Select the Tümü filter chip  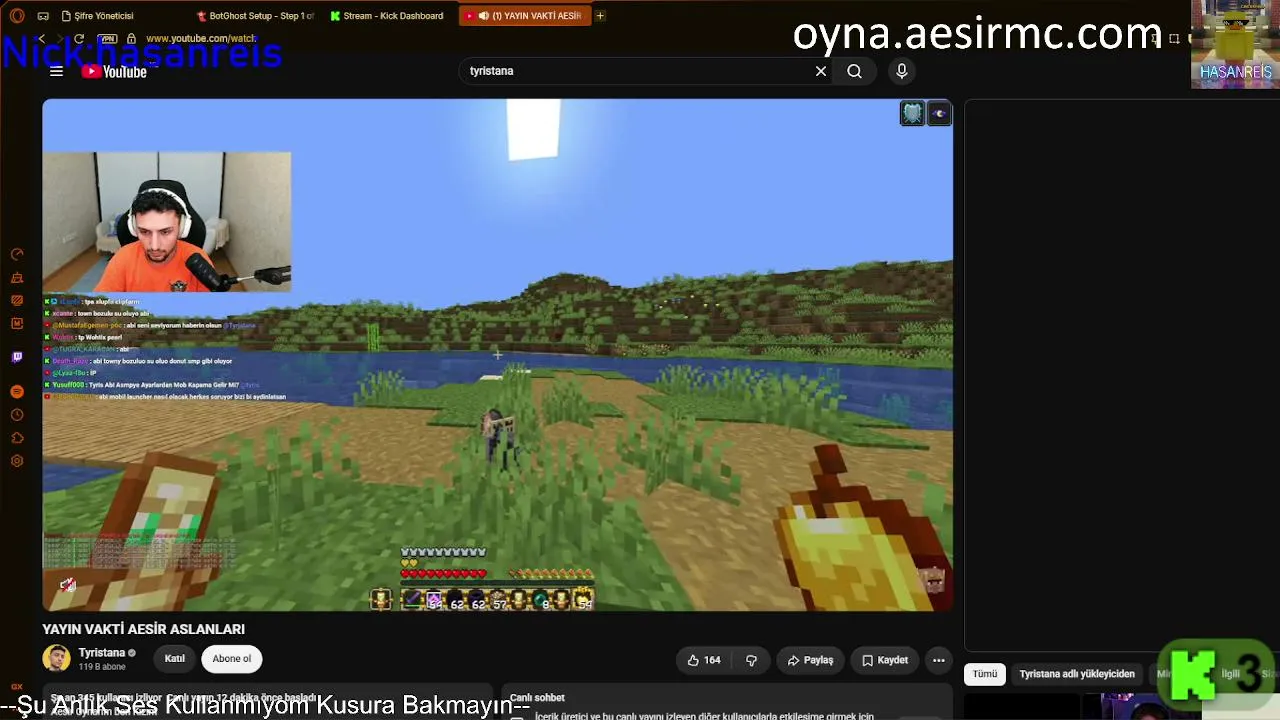(985, 674)
